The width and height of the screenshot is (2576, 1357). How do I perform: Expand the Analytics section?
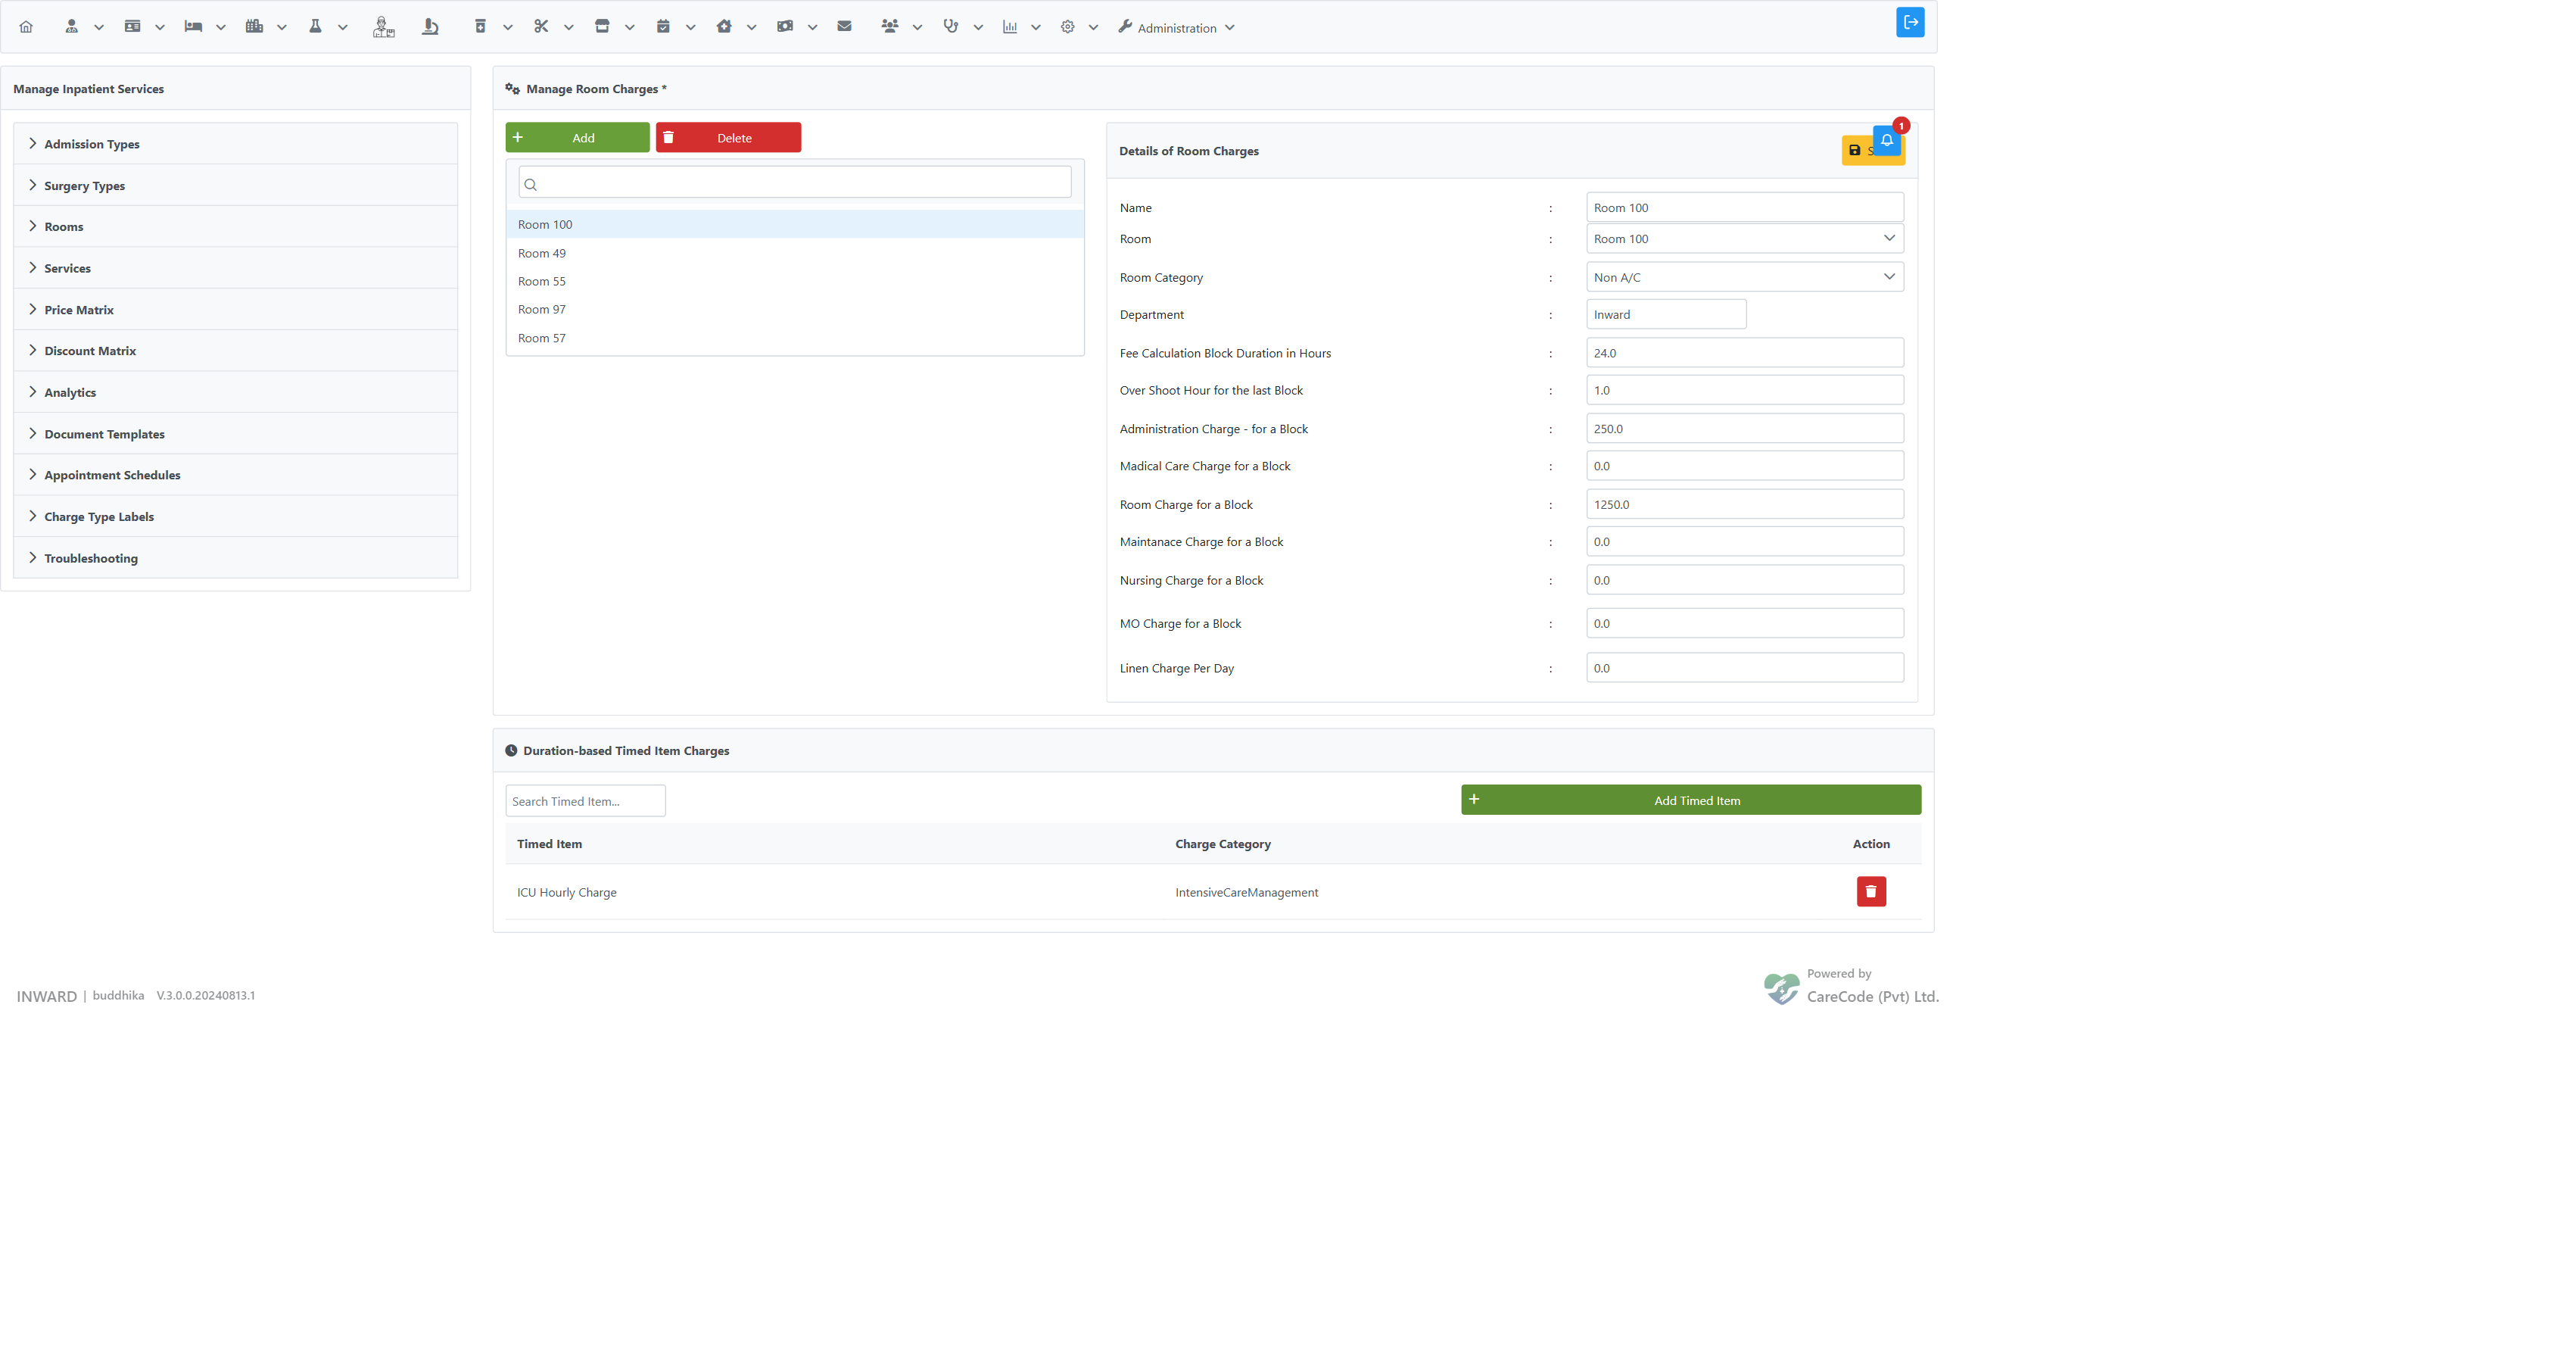tap(236, 392)
